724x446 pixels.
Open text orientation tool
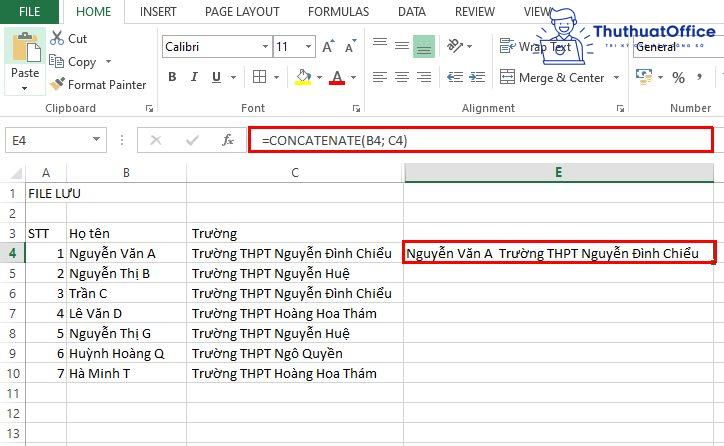[x=455, y=46]
